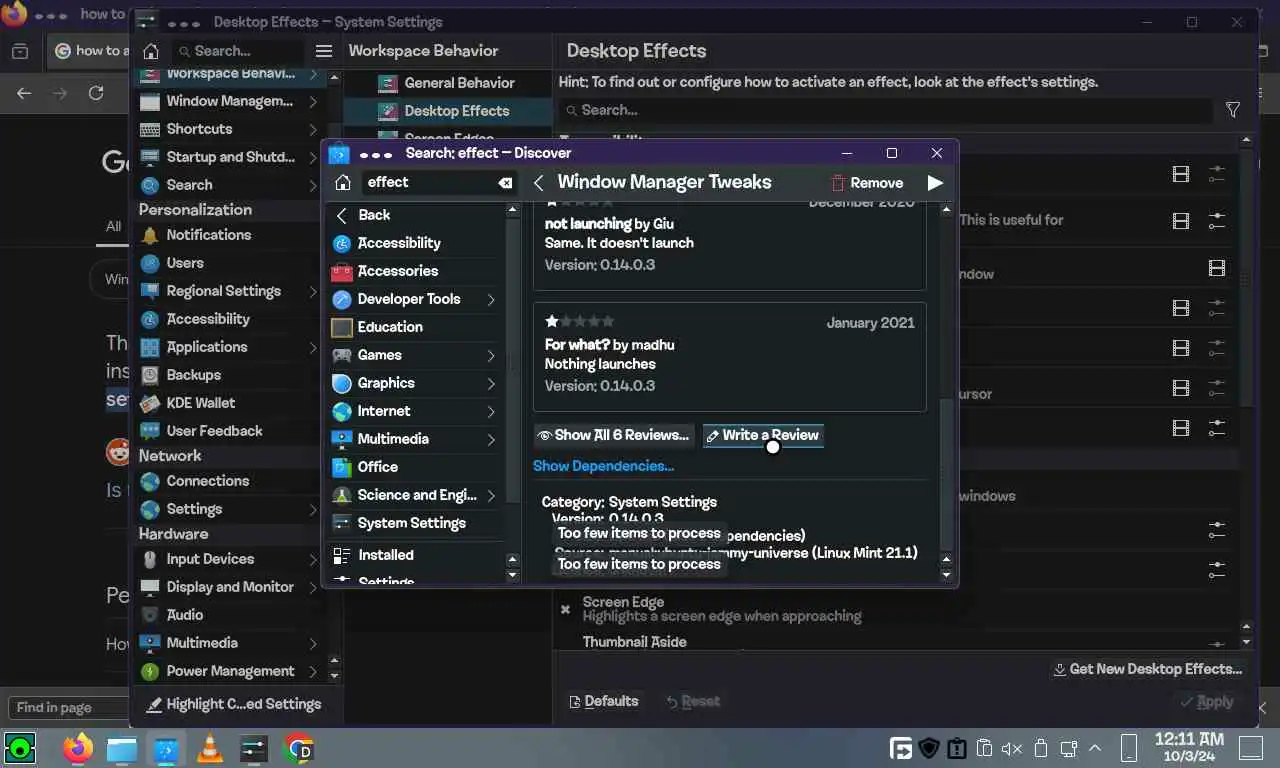Click Write a Review button

point(762,435)
